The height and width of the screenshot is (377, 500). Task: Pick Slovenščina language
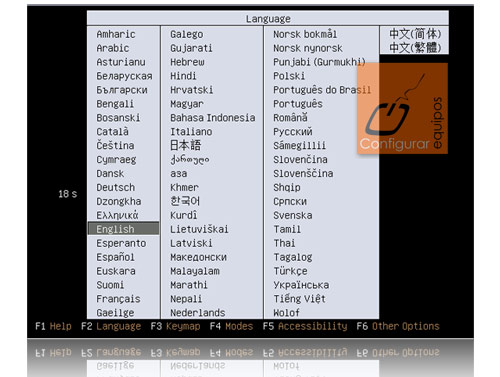tap(303, 173)
